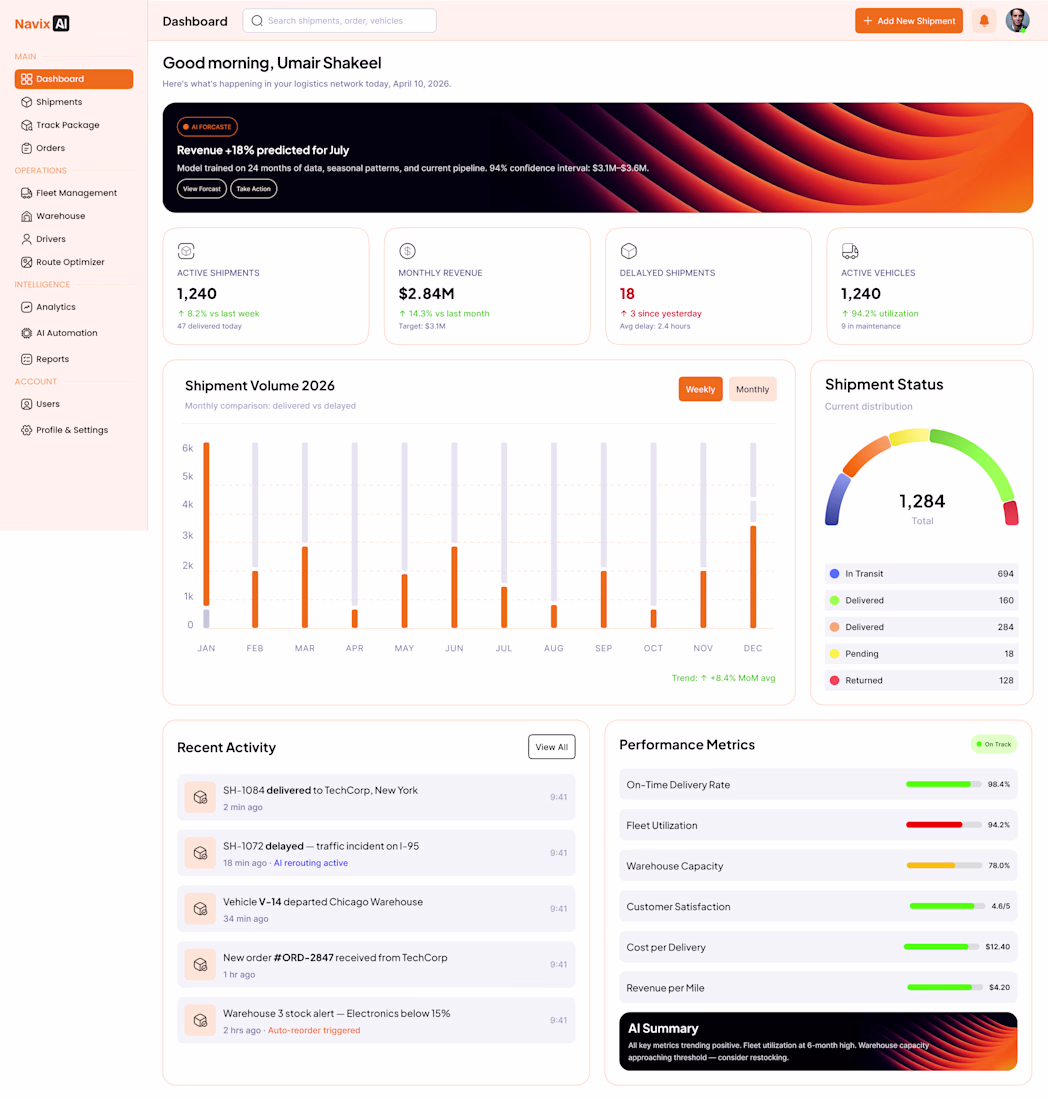This screenshot has height=1100, width=1048.
Task: Select Profile & Settings in sidebar
Action: pos(74,430)
